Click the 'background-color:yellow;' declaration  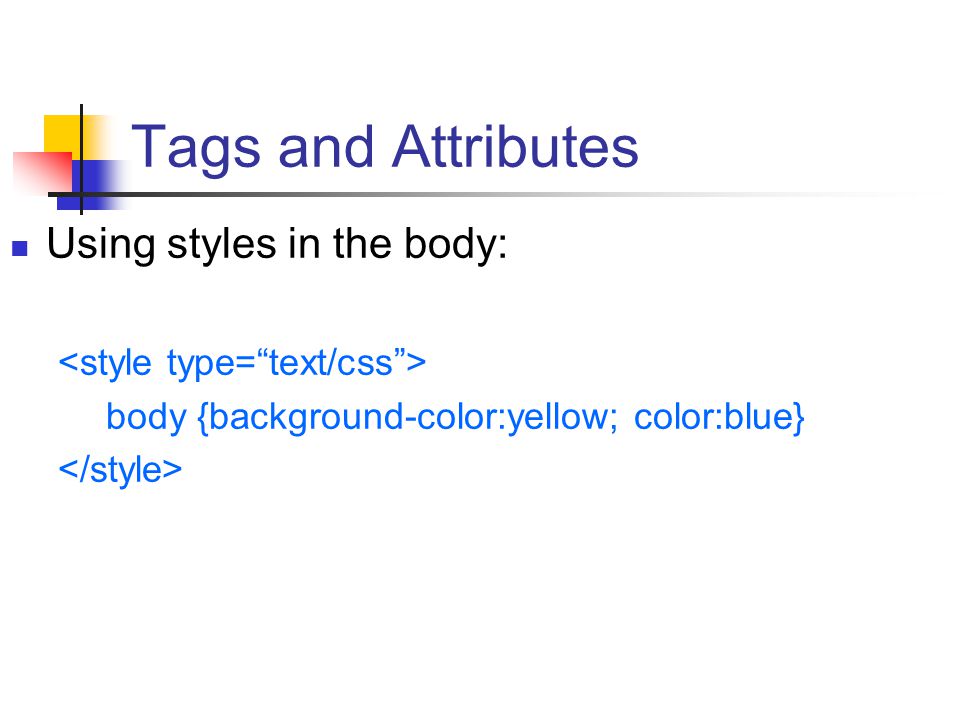[408, 418]
